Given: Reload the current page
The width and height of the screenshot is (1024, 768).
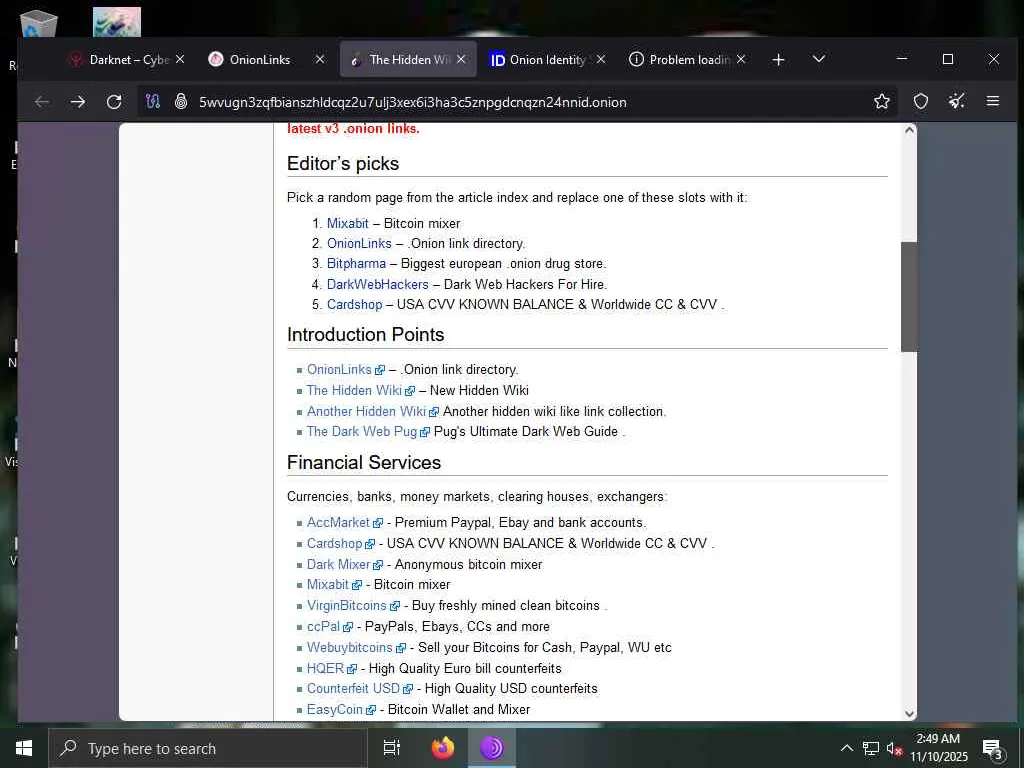Looking at the screenshot, I should click(114, 102).
